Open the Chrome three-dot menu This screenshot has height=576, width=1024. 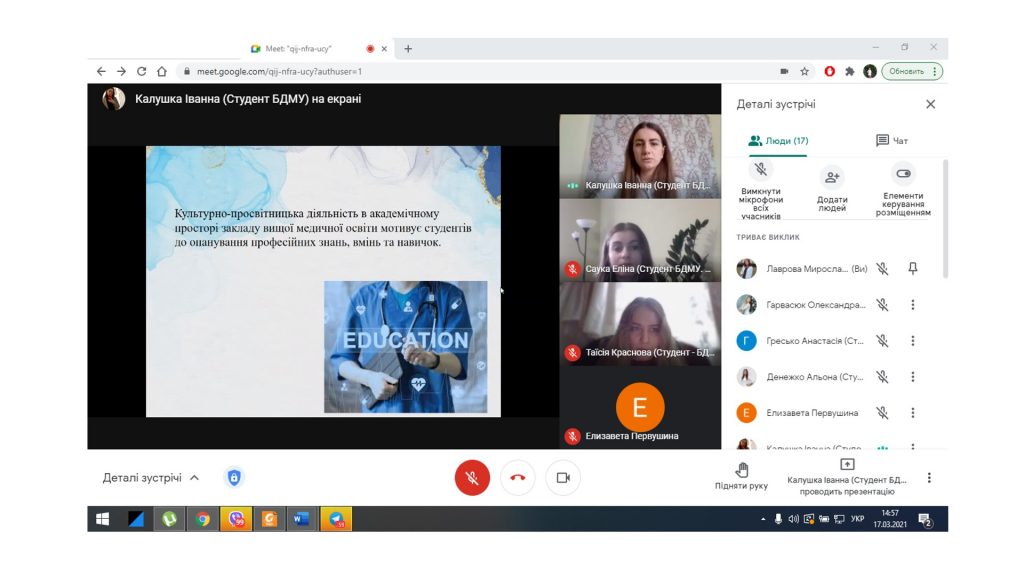(x=935, y=71)
